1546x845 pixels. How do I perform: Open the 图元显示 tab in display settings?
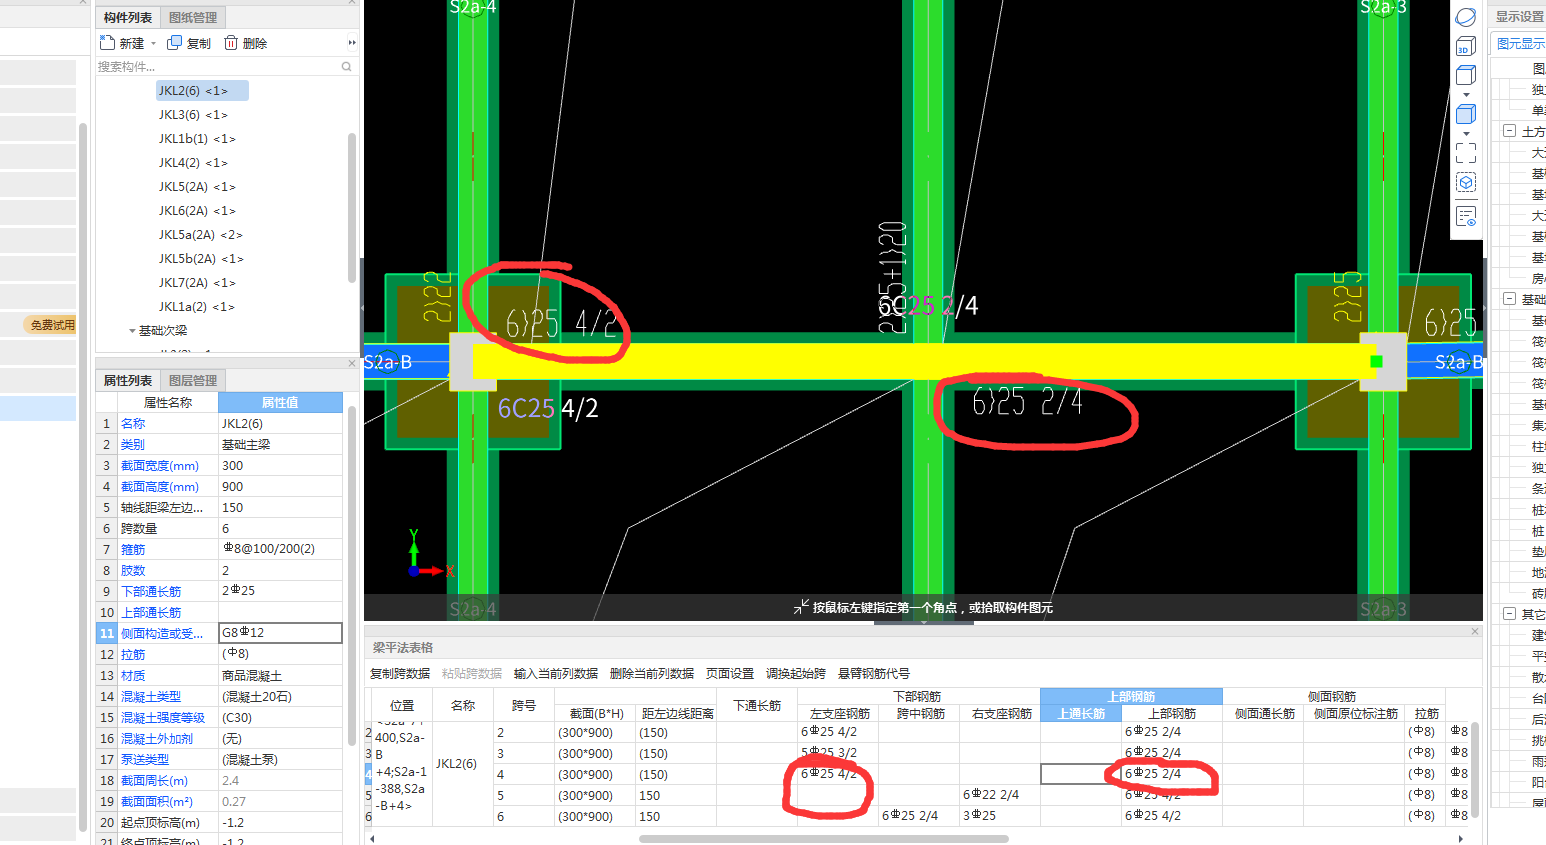click(x=1519, y=43)
